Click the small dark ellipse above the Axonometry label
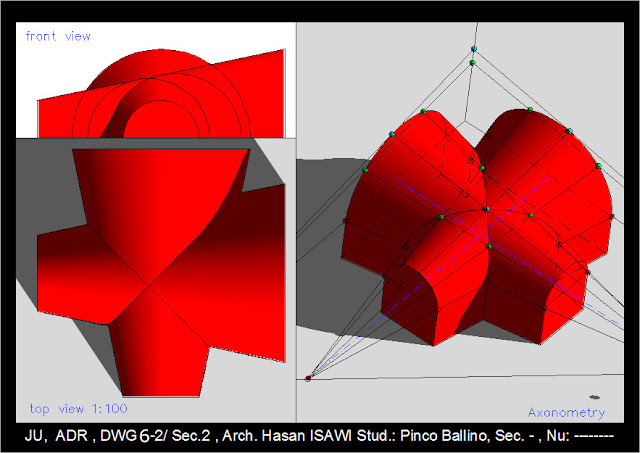This screenshot has width=640, height=453. pos(595,397)
